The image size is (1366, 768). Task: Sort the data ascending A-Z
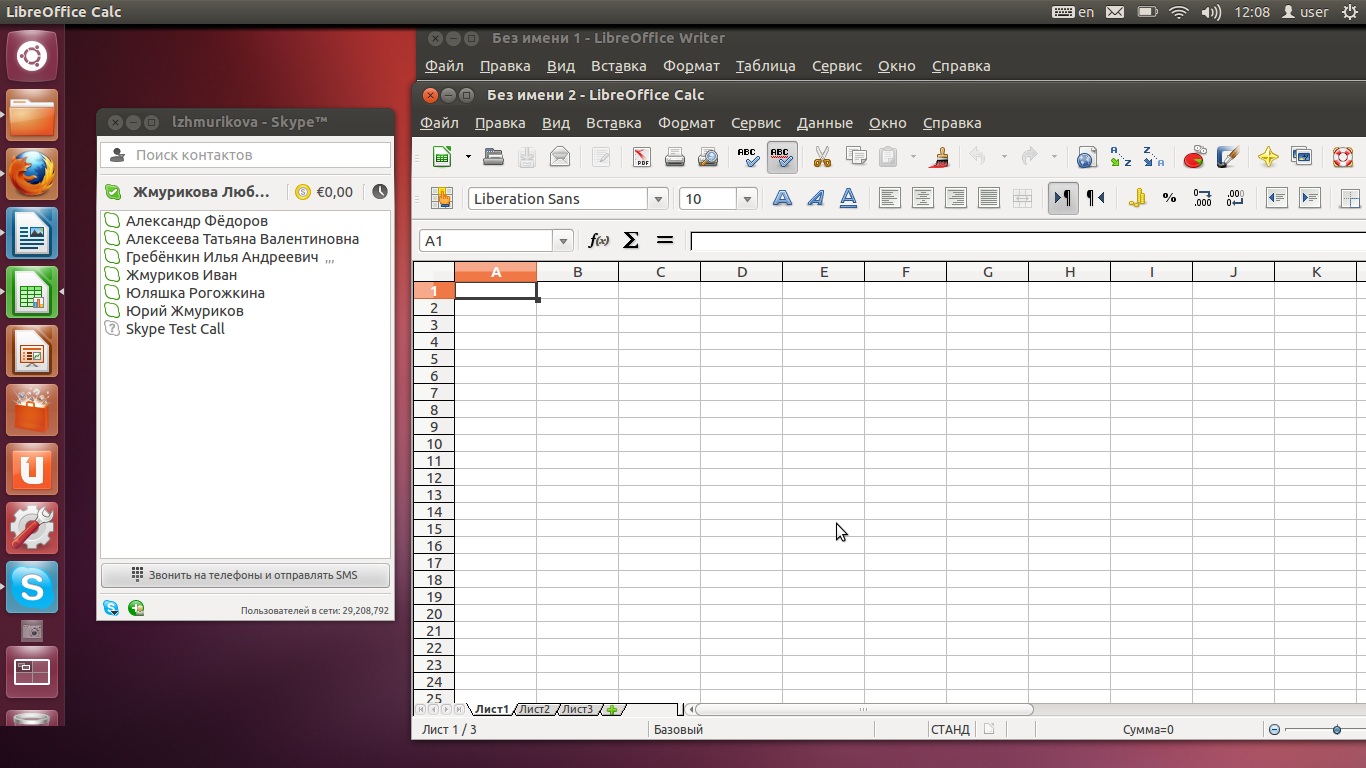tap(1121, 157)
